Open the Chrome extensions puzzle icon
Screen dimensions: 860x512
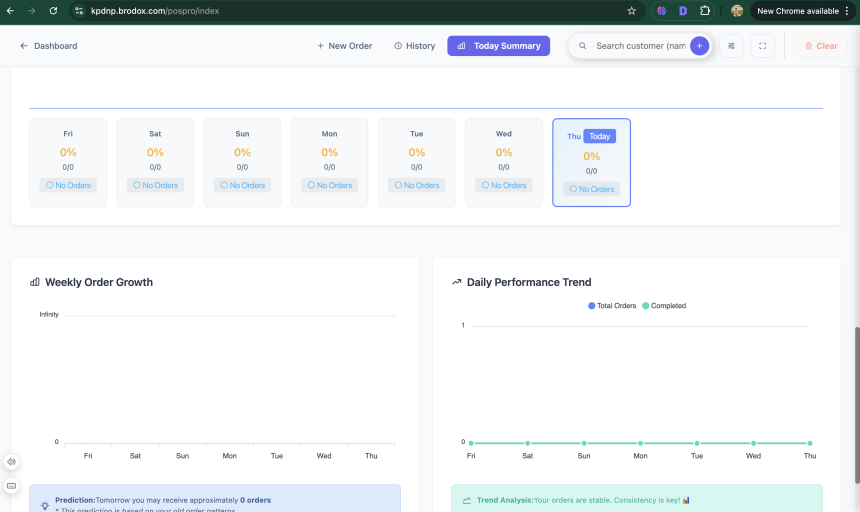coord(705,11)
